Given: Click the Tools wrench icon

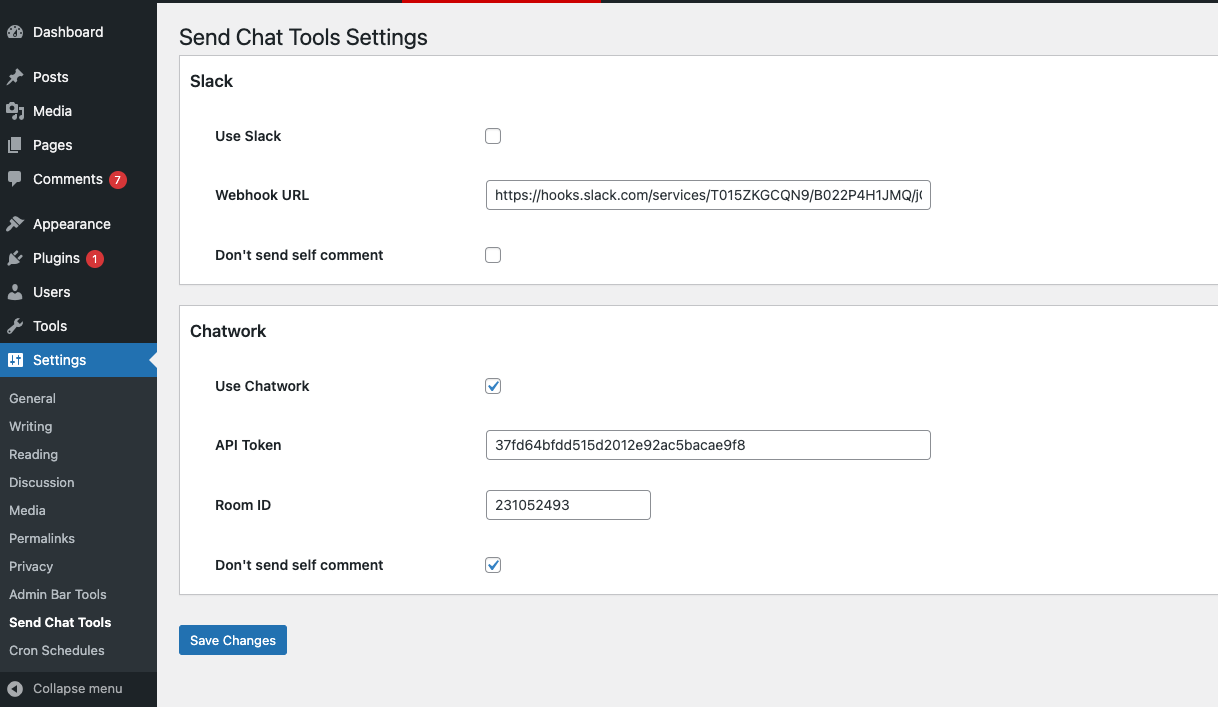Looking at the screenshot, I should [15, 326].
